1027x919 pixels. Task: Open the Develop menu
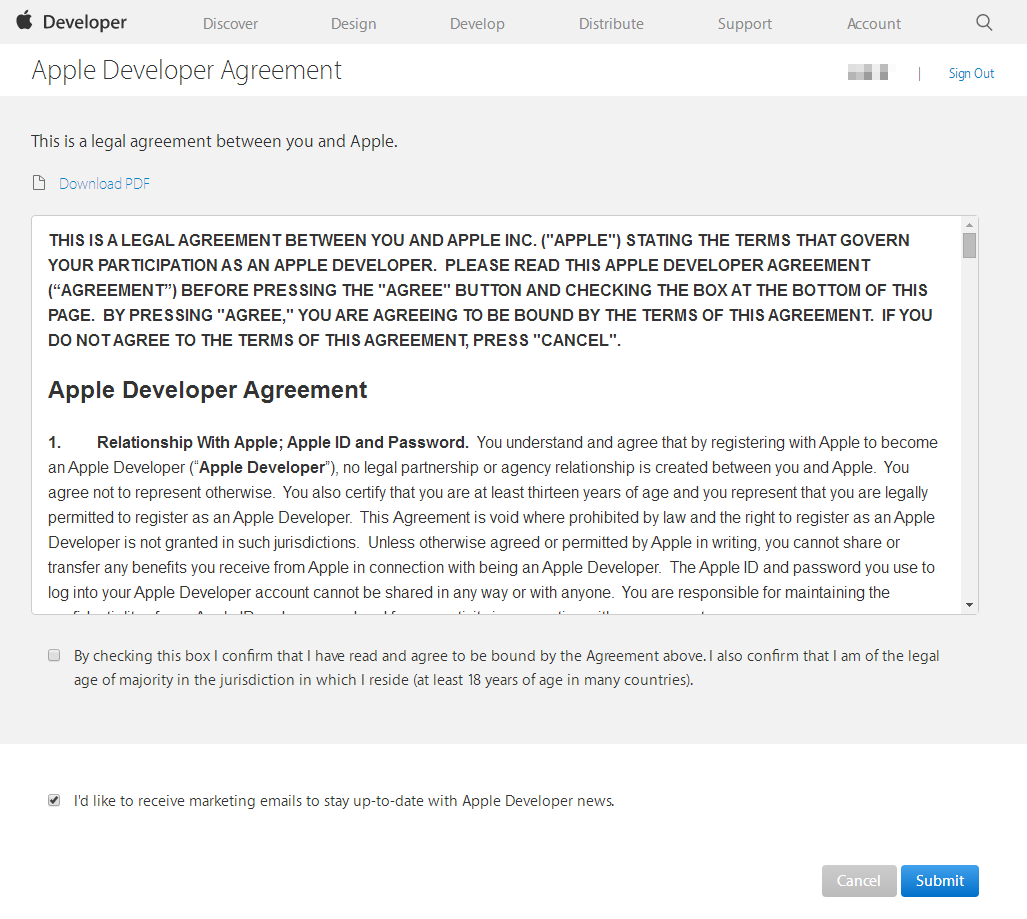(x=477, y=22)
